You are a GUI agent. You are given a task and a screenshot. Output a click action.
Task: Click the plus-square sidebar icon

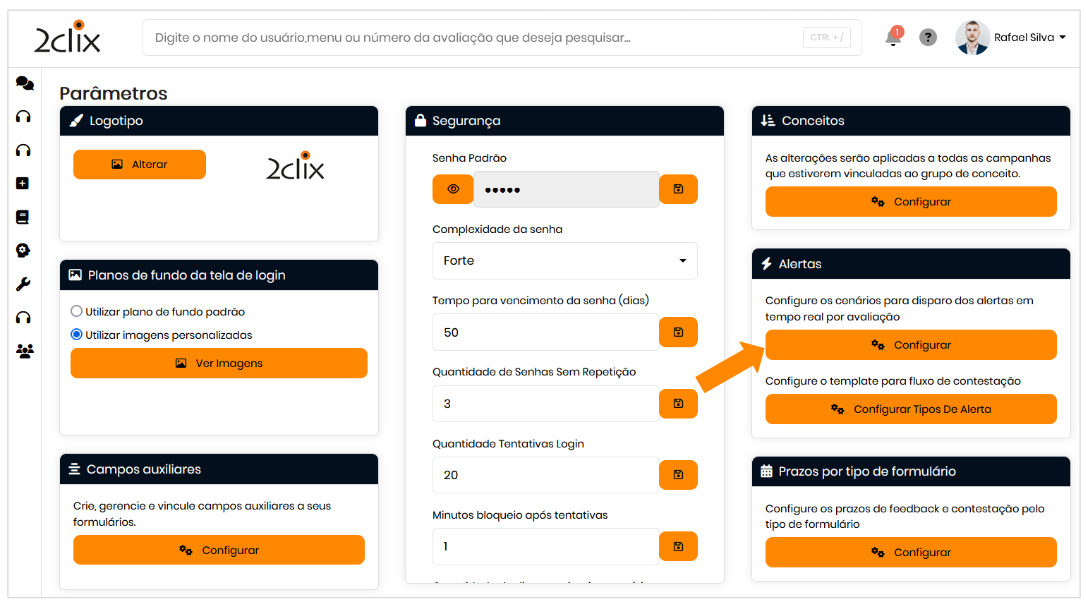point(23,183)
